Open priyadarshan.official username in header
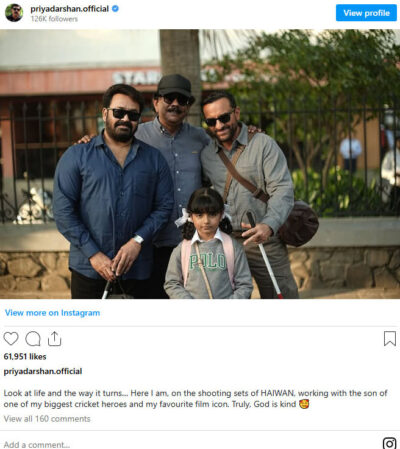Viewport: 400px width, 449px height. 70,9
